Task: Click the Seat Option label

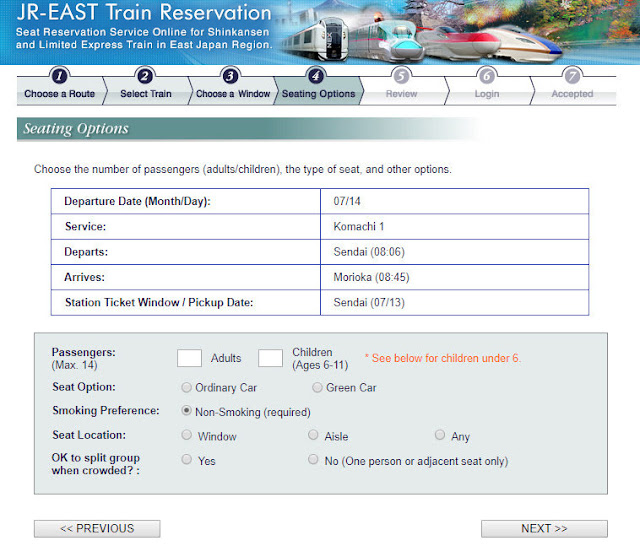Action: click(x=84, y=387)
